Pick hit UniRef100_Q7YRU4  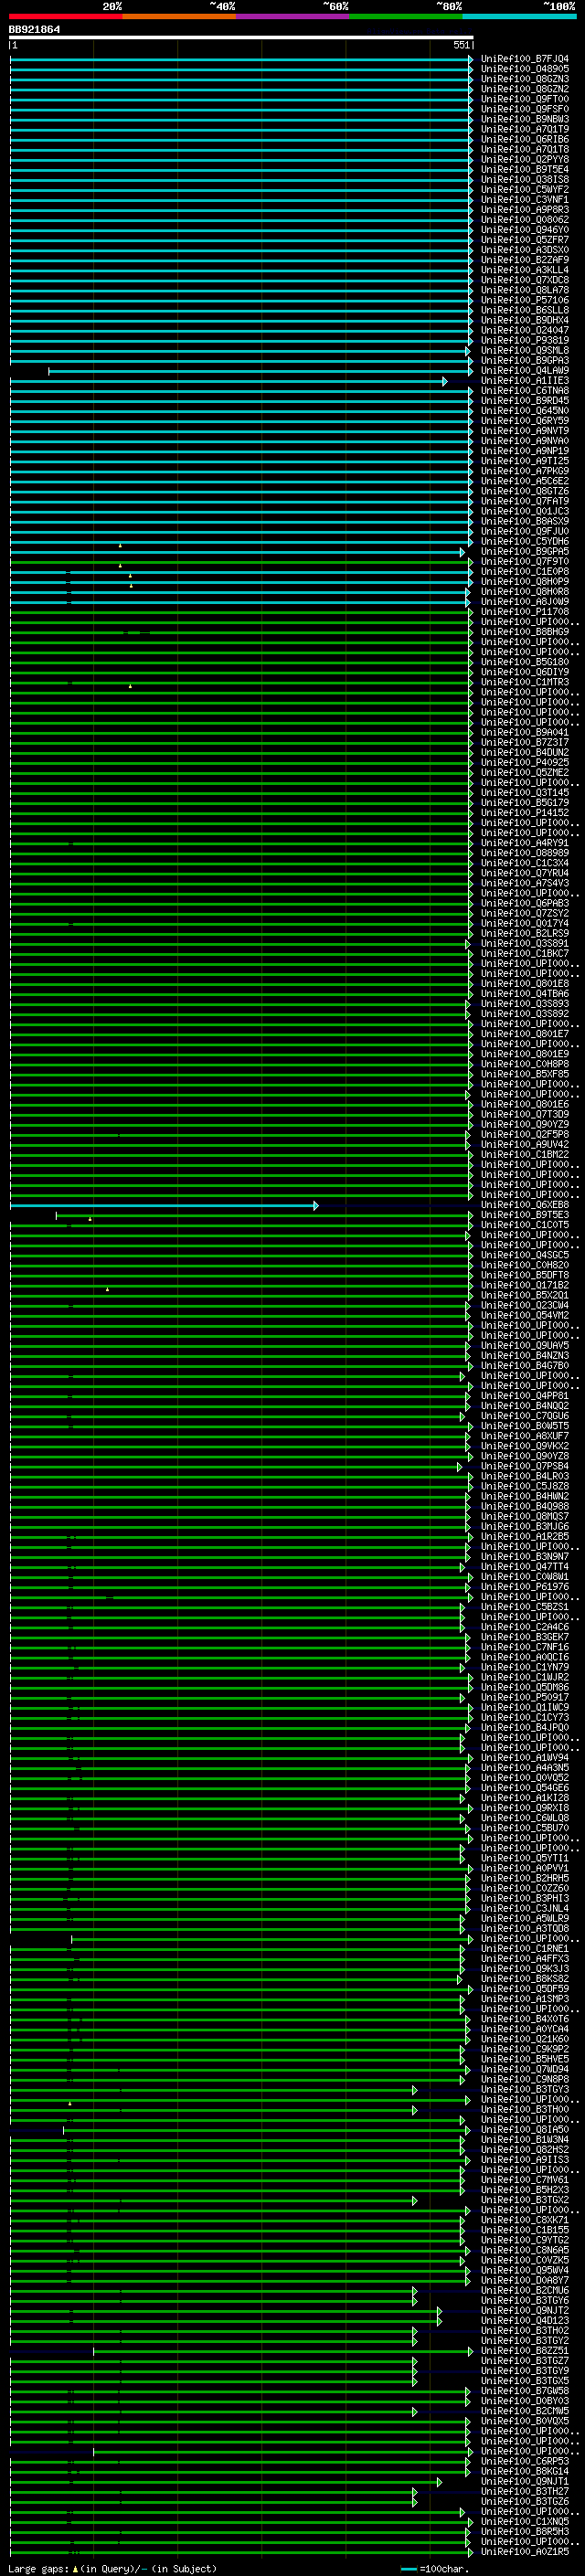tap(525, 873)
